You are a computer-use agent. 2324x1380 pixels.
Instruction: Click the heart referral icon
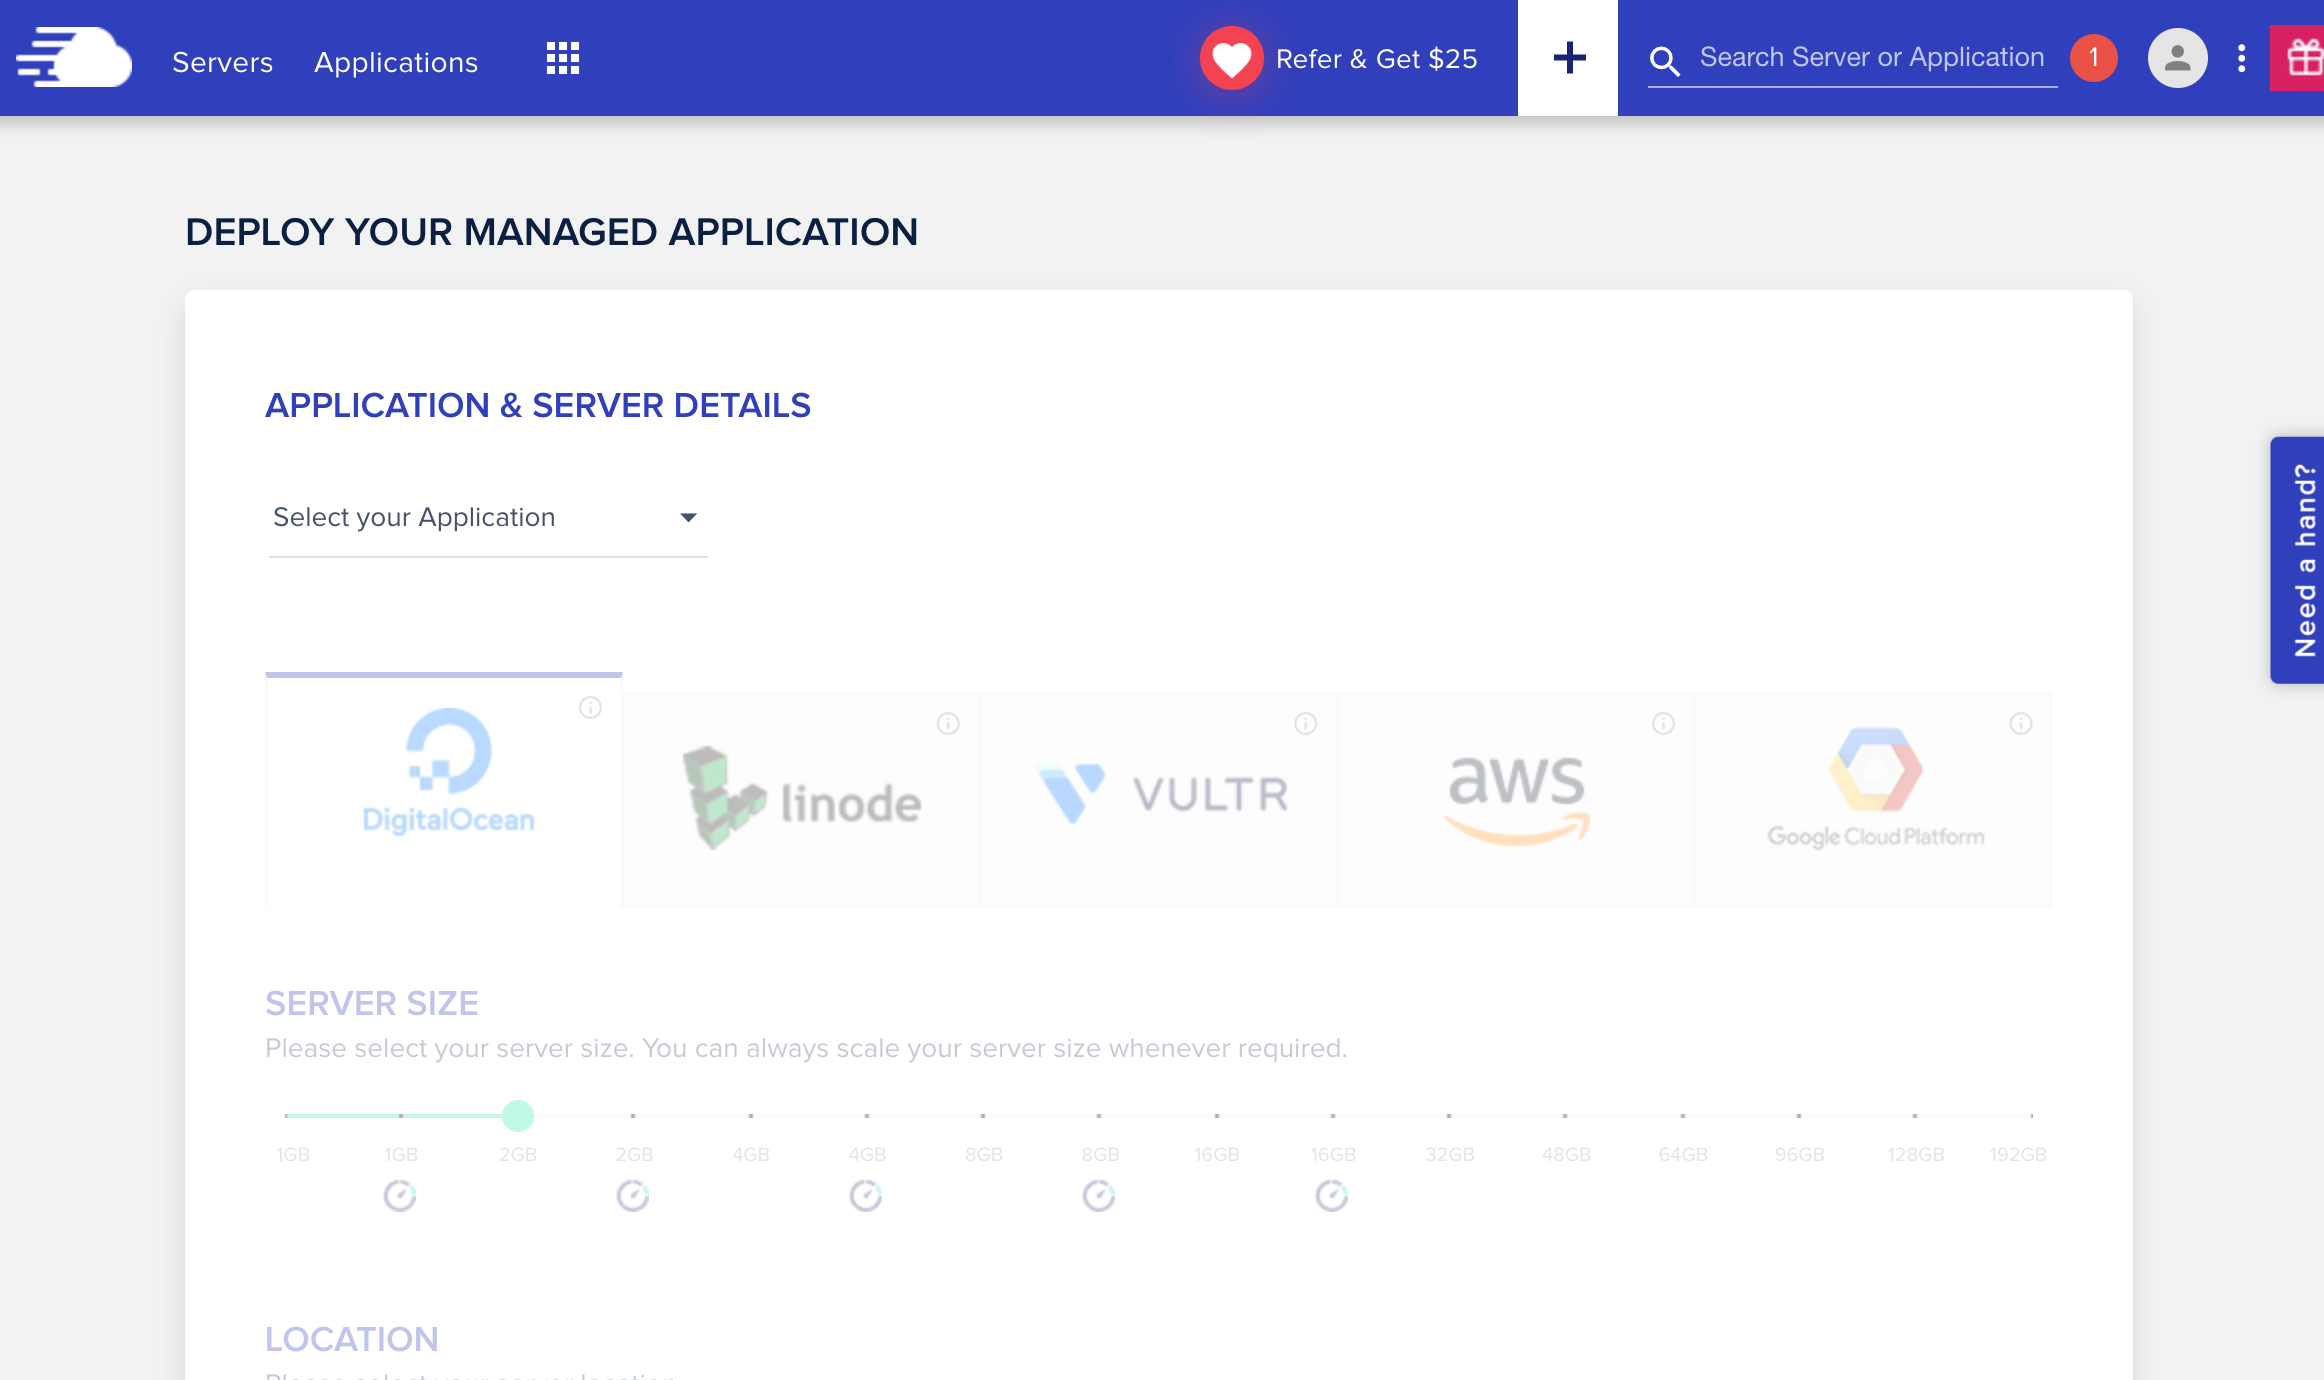point(1231,58)
